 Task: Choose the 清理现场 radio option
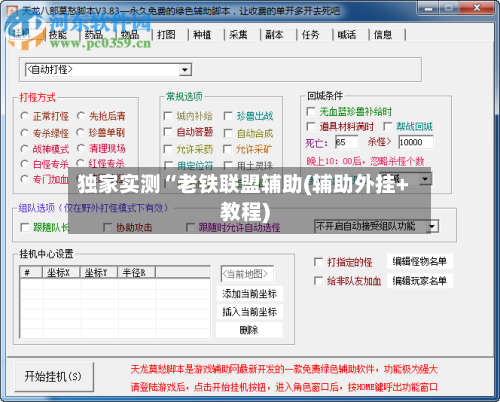pyautogui.click(x=81, y=148)
